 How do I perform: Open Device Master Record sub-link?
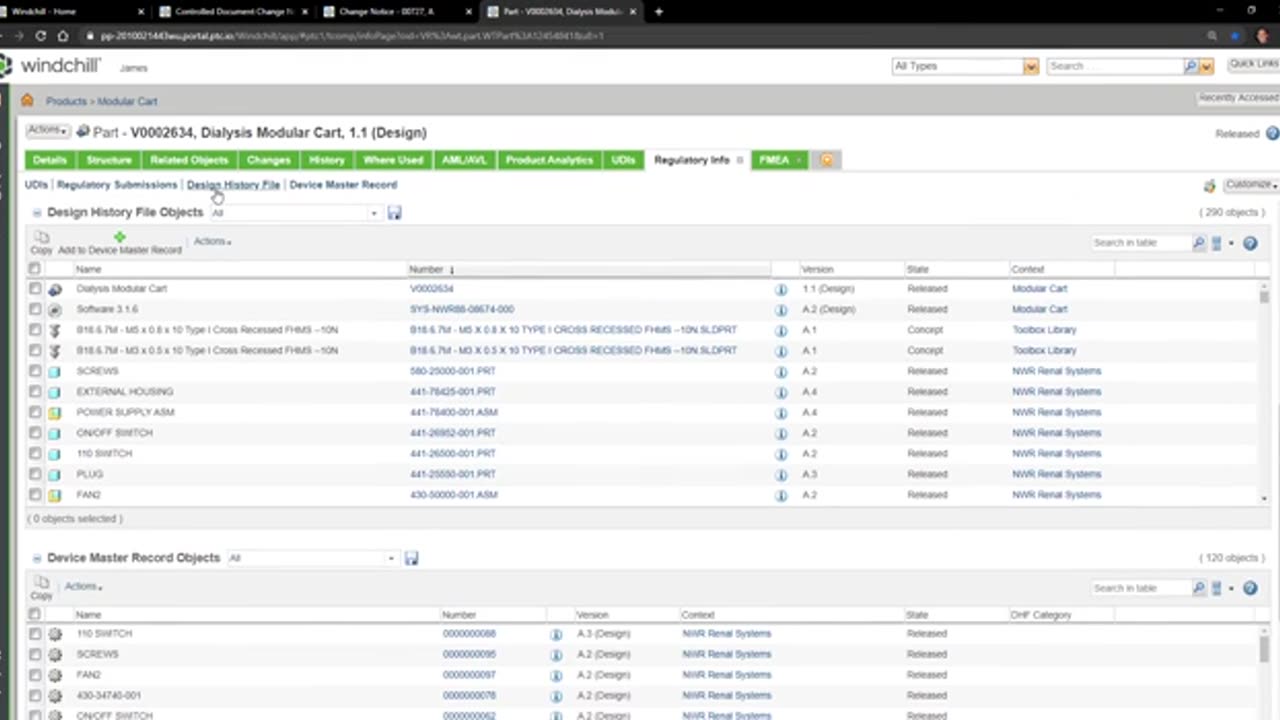[x=343, y=185]
